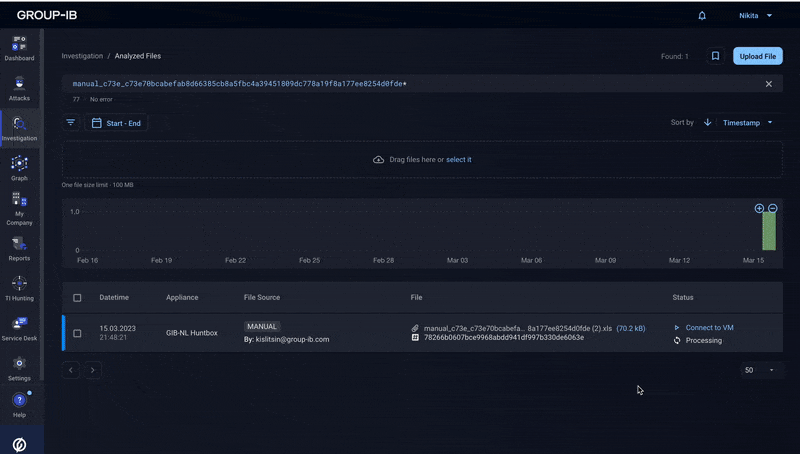Click the 78266b0607bce... hash value
Screen dimensions: 800x454
(504, 337)
